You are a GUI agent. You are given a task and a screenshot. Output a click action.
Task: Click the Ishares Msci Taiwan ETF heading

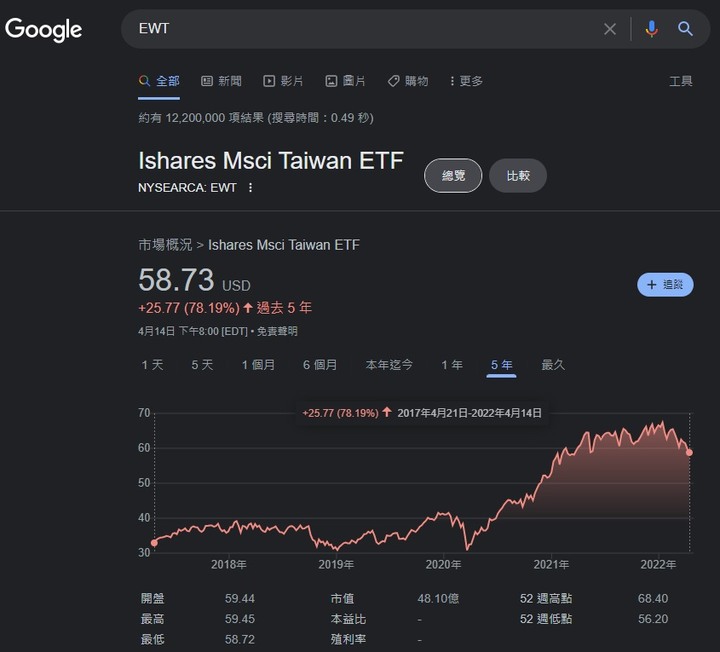click(271, 161)
